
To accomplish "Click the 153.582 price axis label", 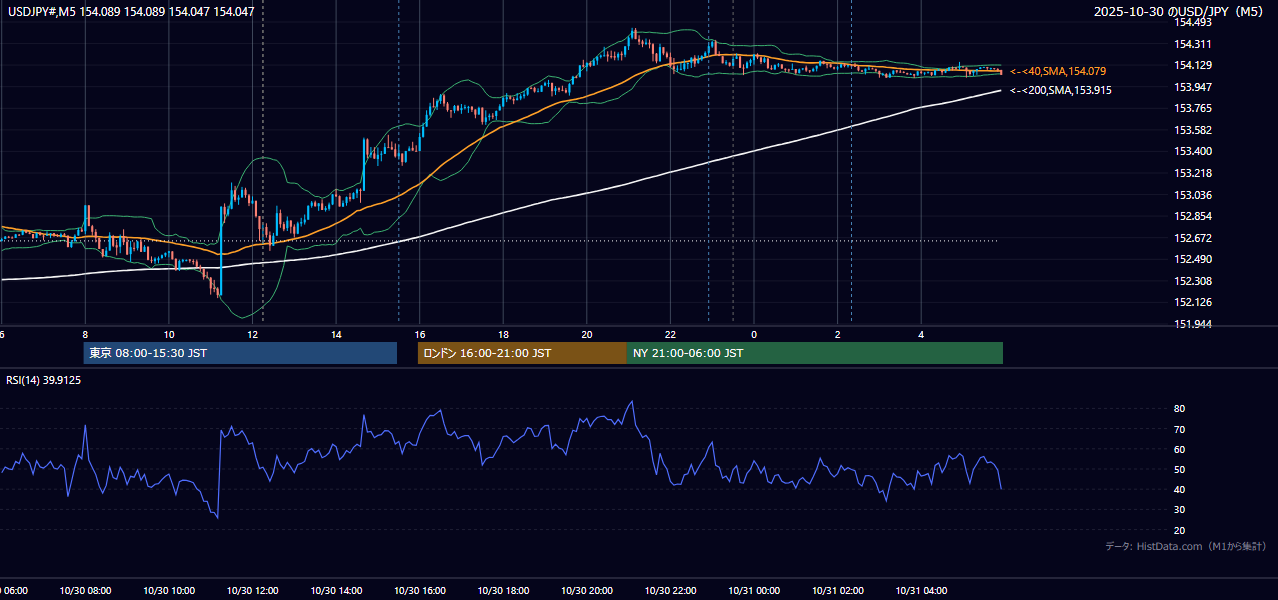I will pos(1193,130).
